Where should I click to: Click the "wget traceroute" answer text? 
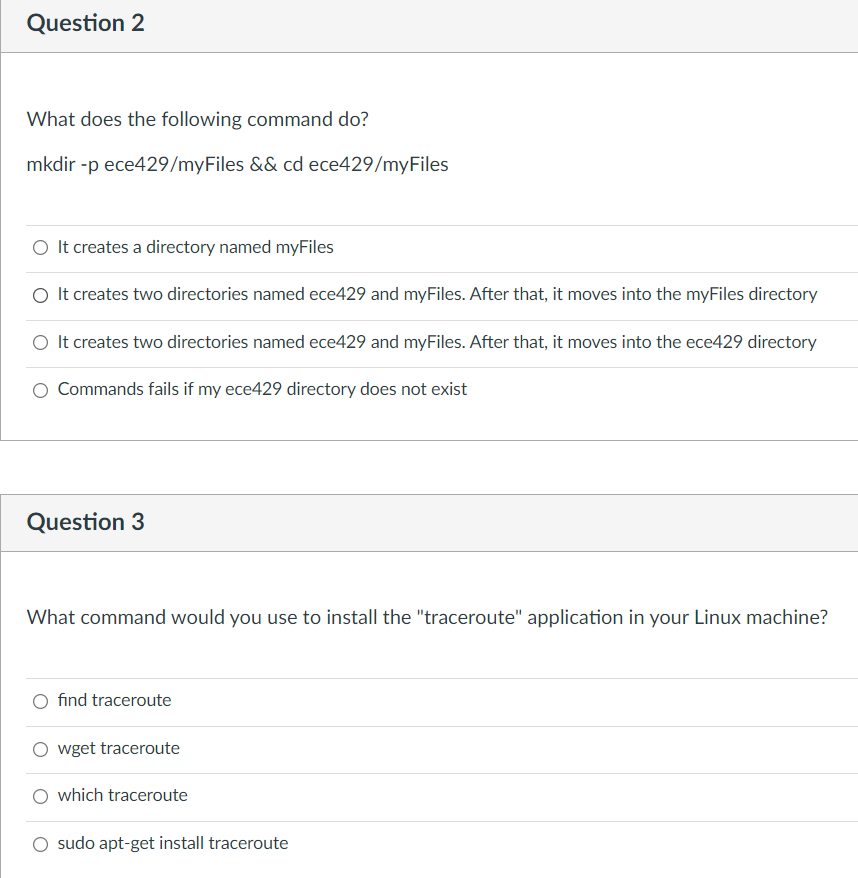(x=118, y=748)
